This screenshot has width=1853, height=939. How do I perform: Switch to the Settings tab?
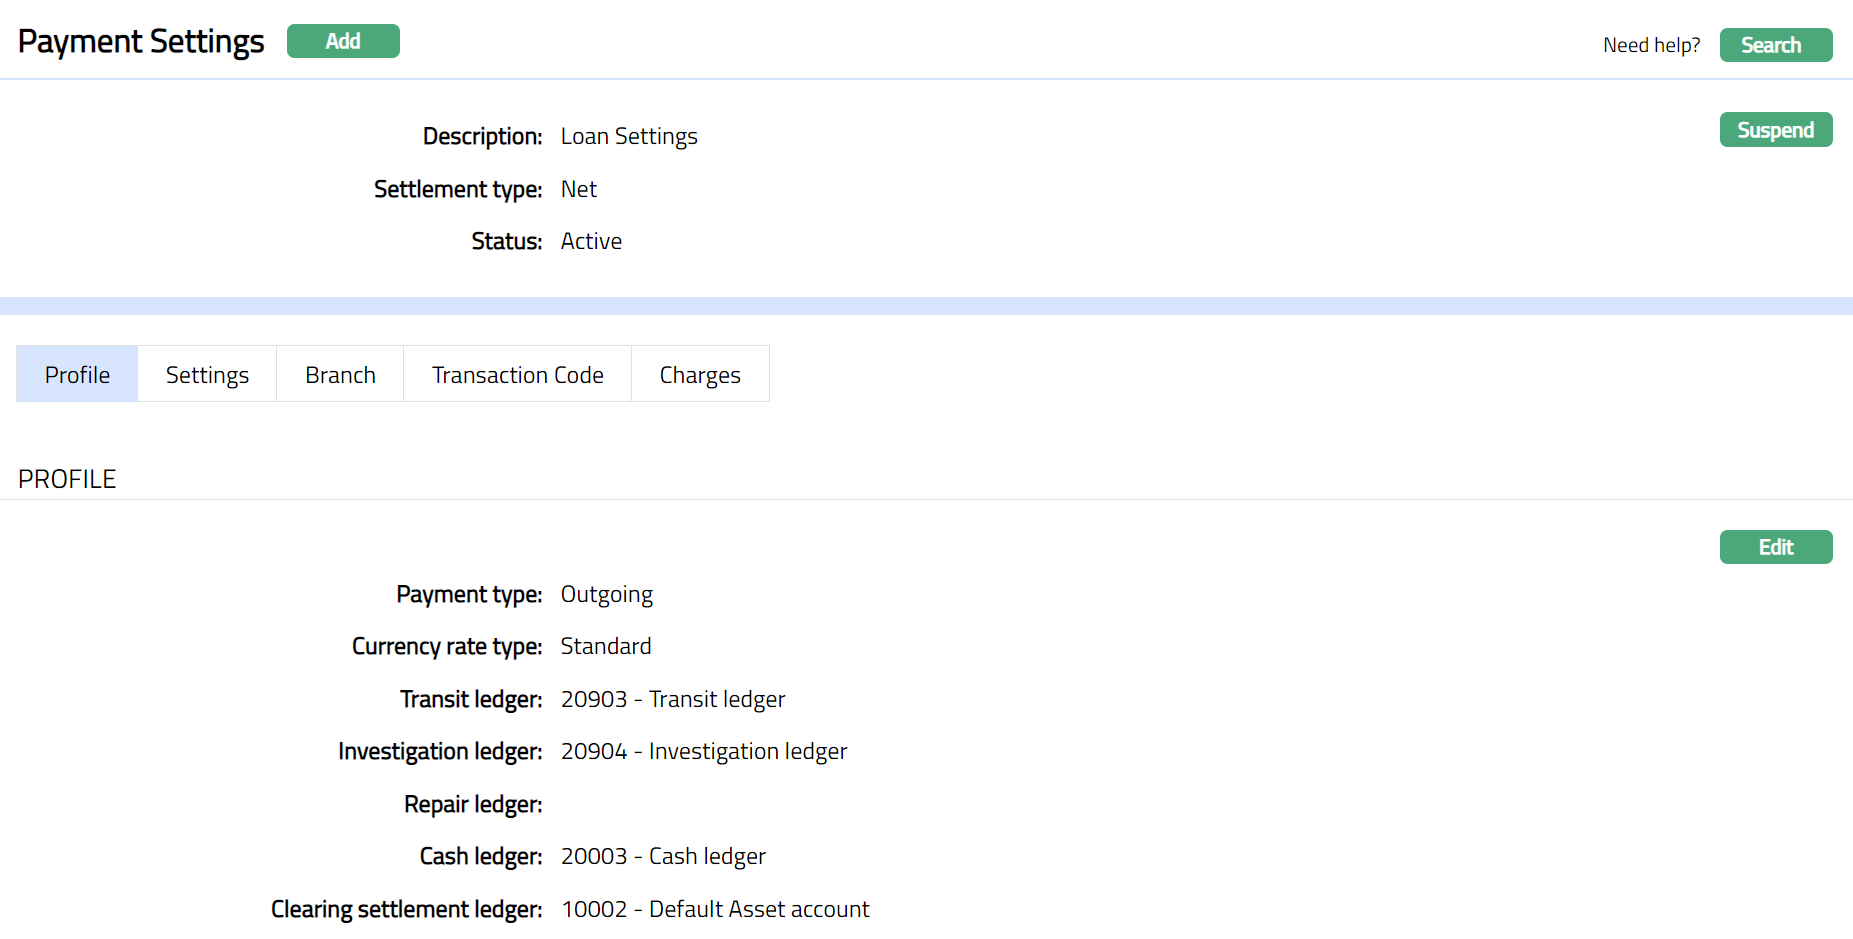207,375
